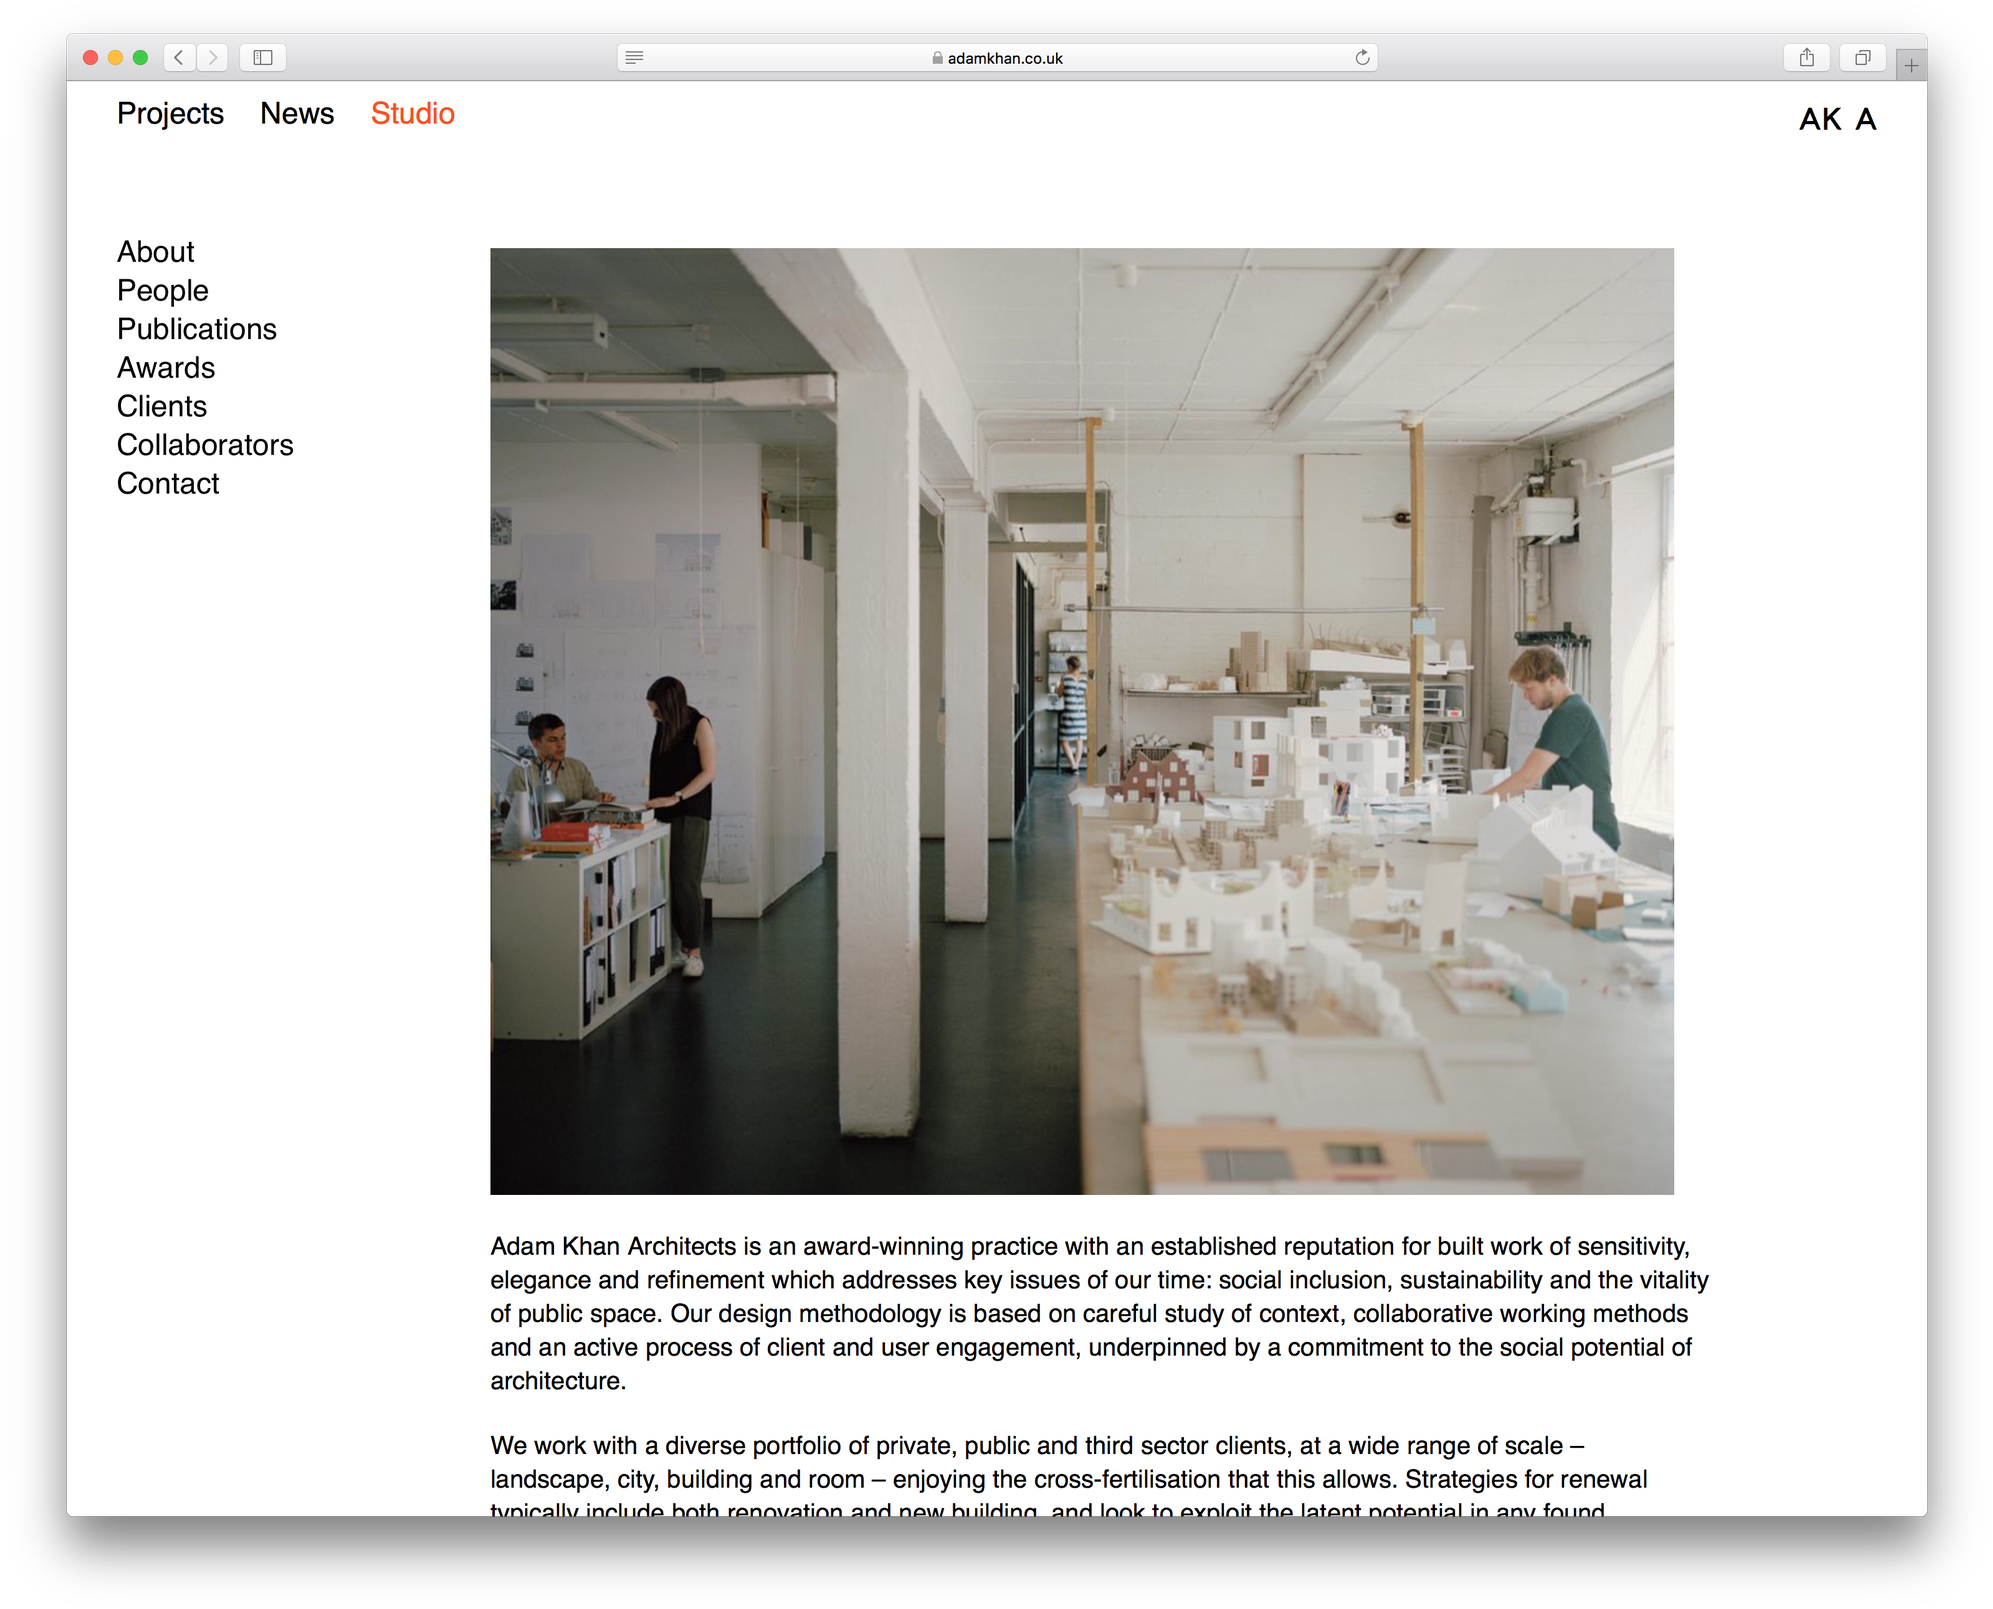Open the Share menu in Safari
Image resolution: width=1993 pixels, height=1609 pixels.
click(x=1807, y=57)
